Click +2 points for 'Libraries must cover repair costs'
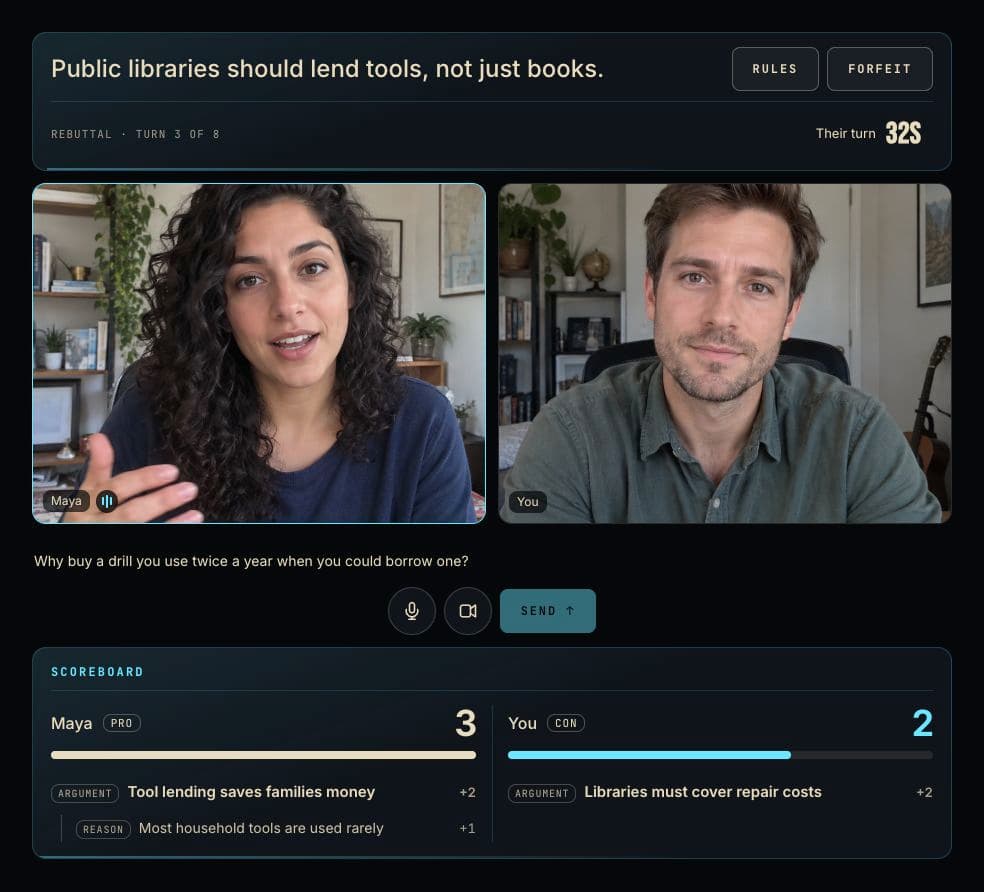This screenshot has height=892, width=984. (924, 792)
